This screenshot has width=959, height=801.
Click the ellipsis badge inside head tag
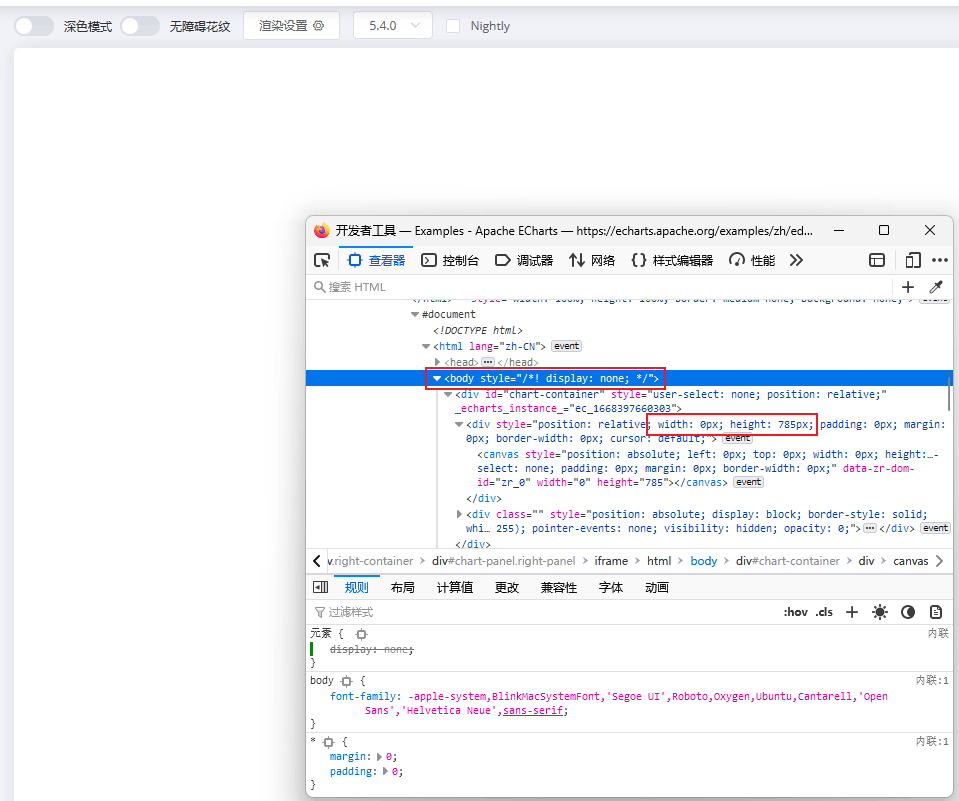[488, 362]
